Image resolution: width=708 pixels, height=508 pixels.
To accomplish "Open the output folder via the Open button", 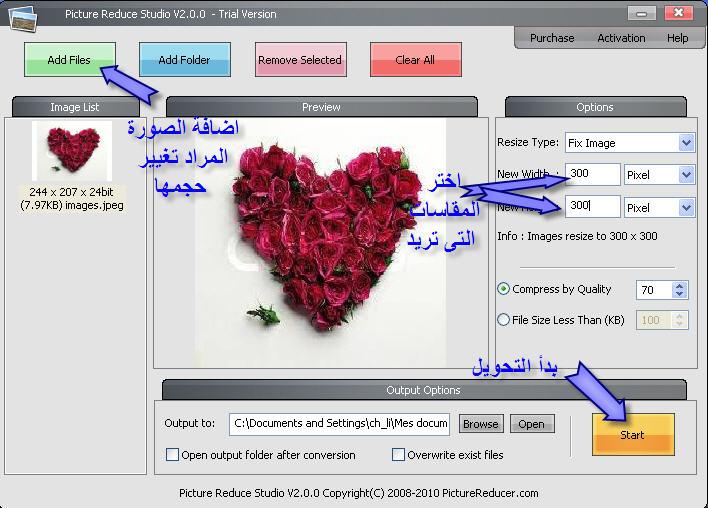I will pyautogui.click(x=532, y=424).
